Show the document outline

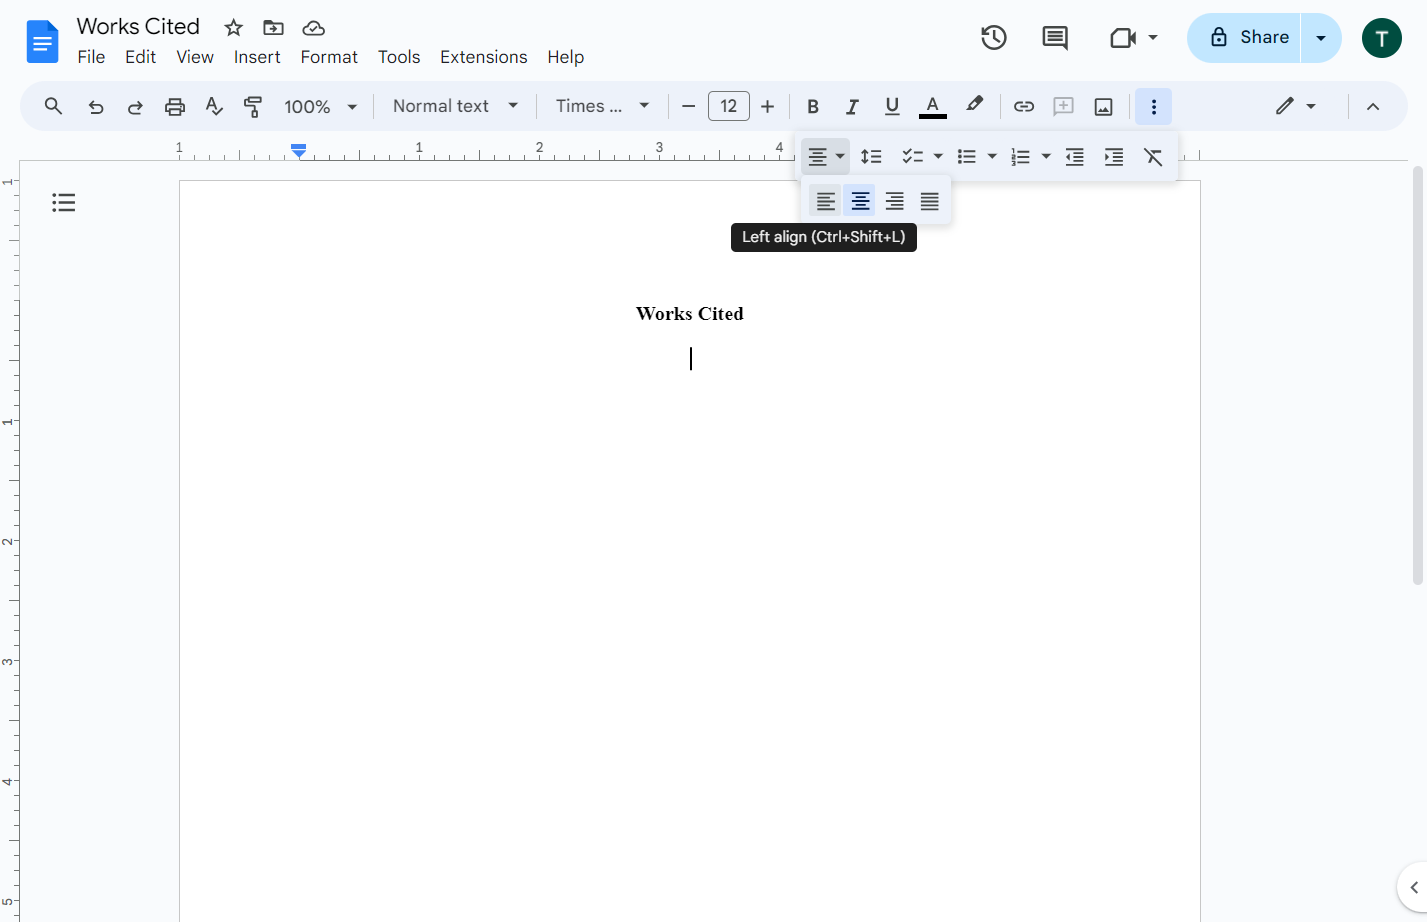click(x=64, y=203)
